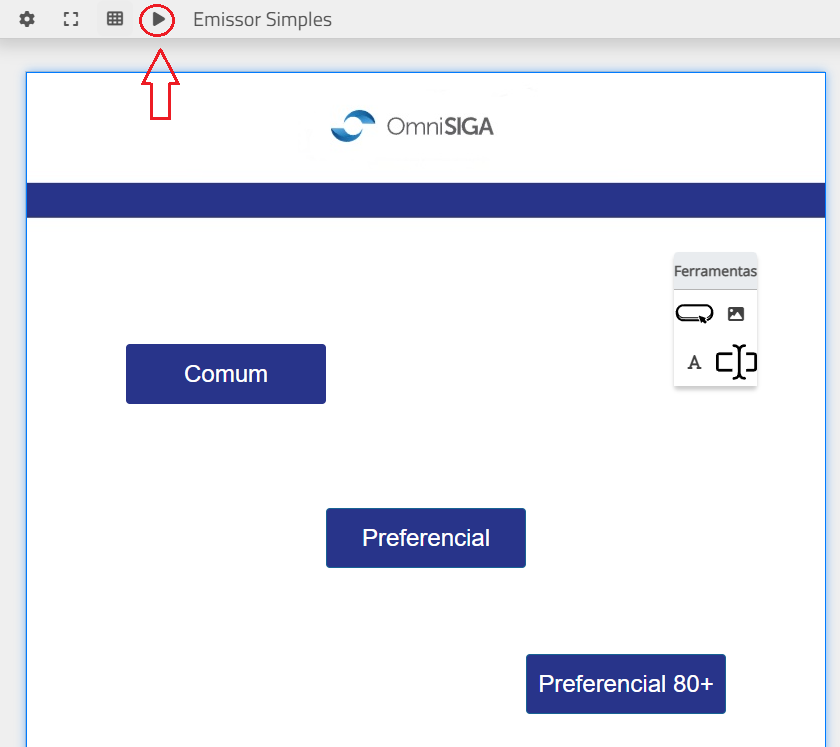Select the text A tool
This screenshot has height=747, width=840.
point(694,363)
